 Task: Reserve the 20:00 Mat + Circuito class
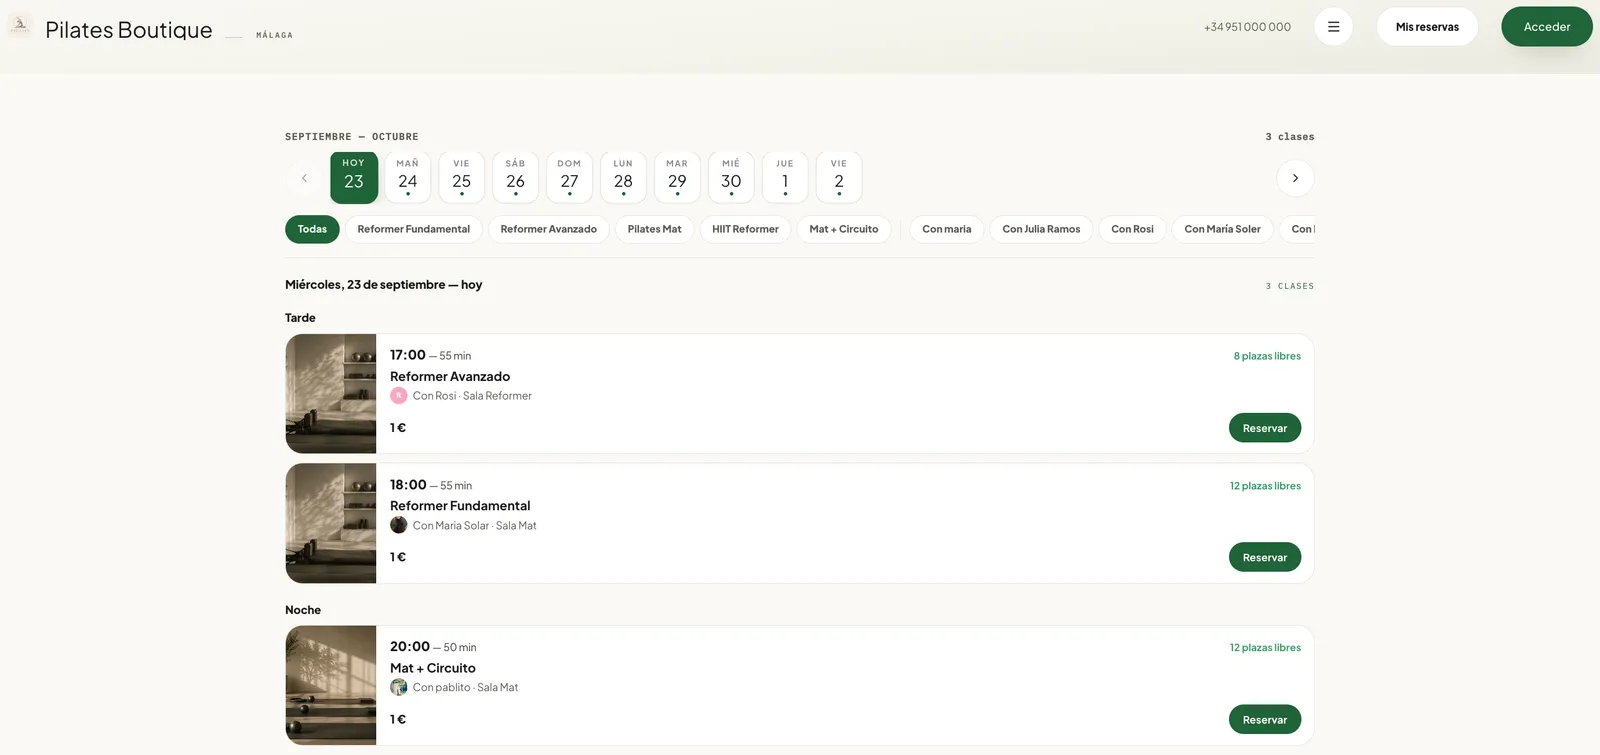(1265, 719)
